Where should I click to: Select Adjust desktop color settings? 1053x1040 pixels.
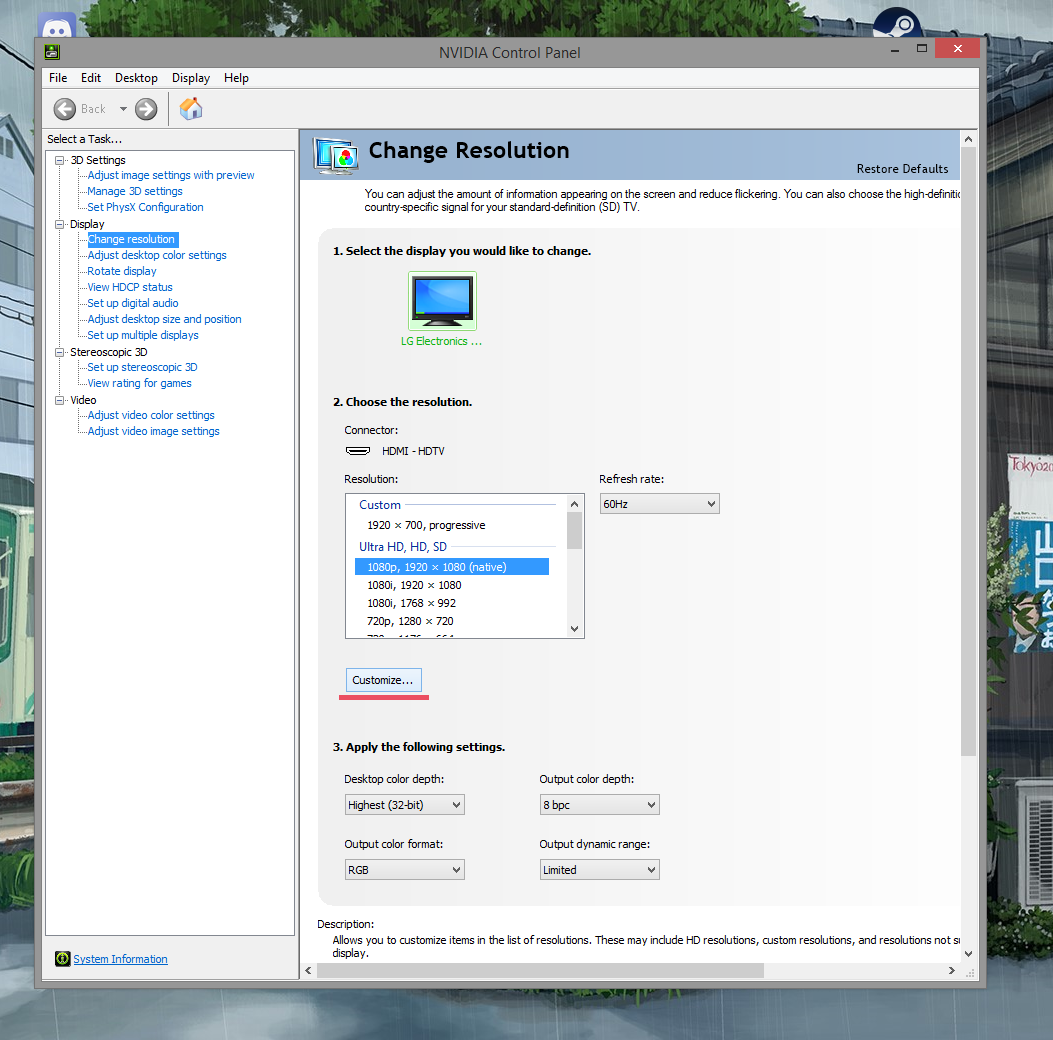pos(156,255)
